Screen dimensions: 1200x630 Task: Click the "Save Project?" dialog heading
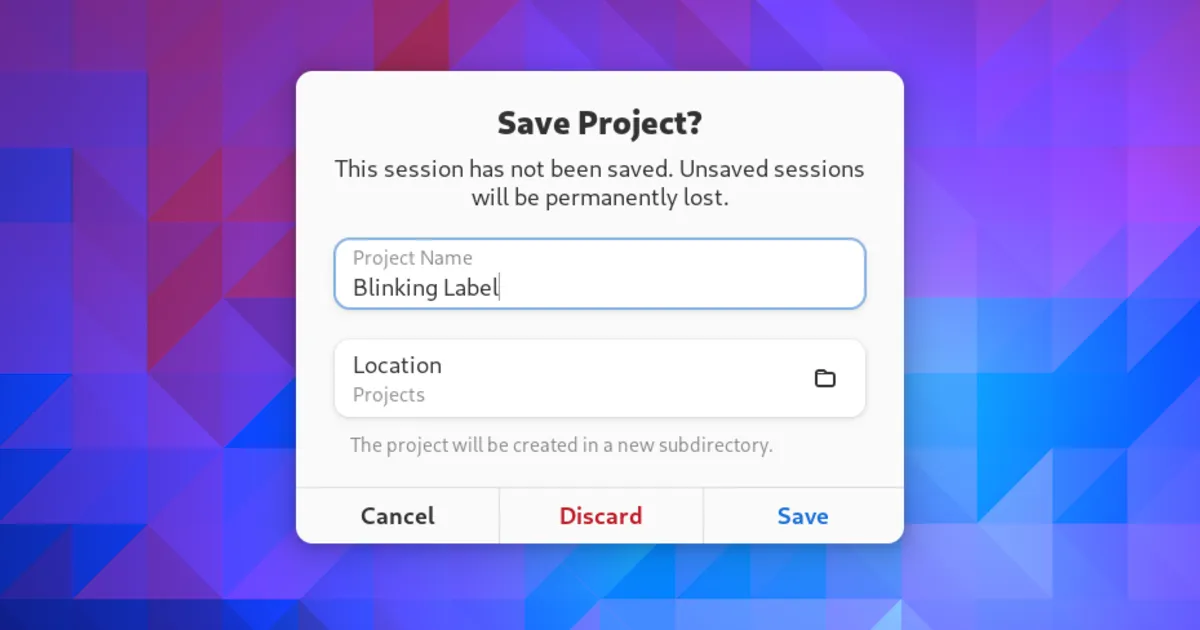pyautogui.click(x=600, y=124)
